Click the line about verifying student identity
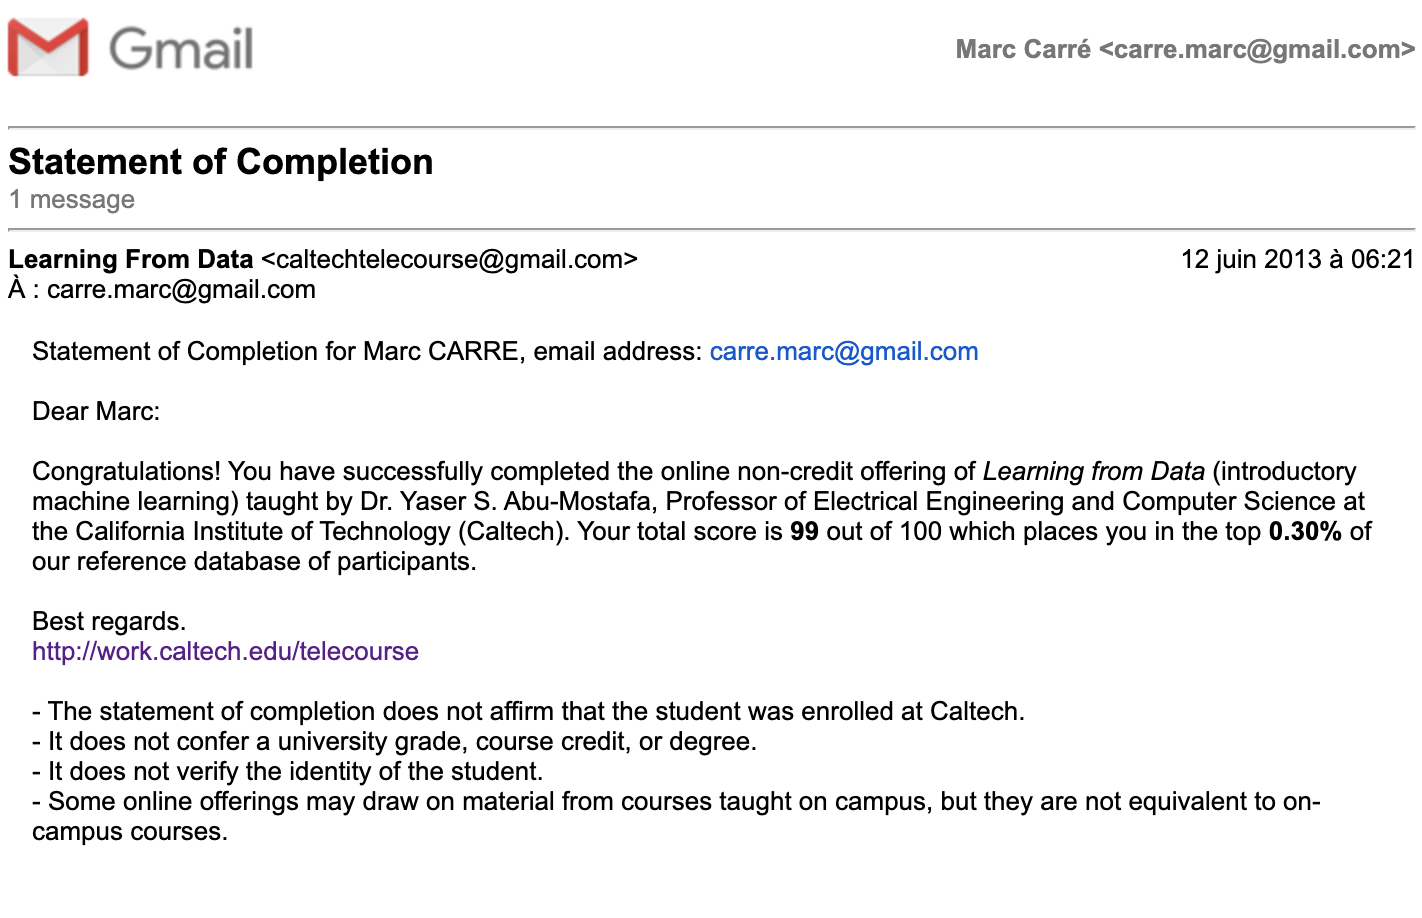Screen dimensions: 1422x918 tap(288, 771)
